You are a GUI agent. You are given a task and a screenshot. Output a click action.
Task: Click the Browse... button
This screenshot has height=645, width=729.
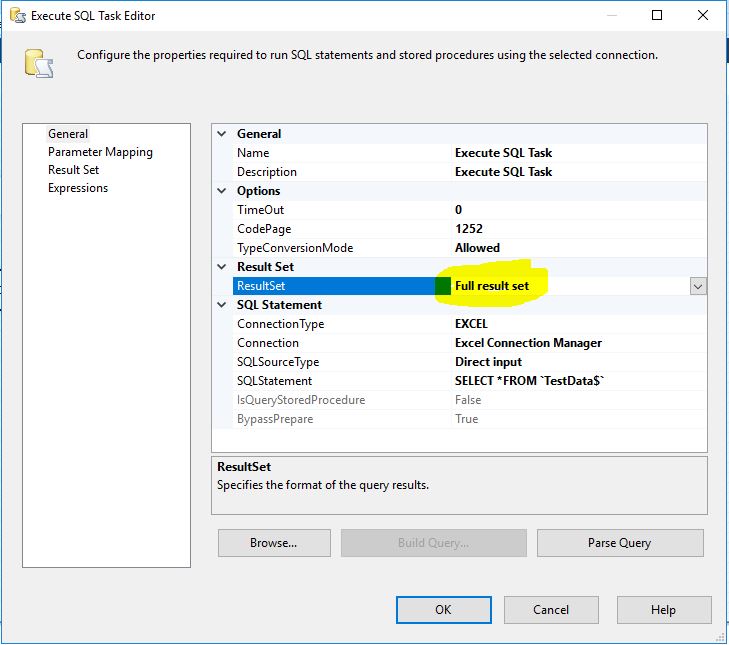coord(274,543)
